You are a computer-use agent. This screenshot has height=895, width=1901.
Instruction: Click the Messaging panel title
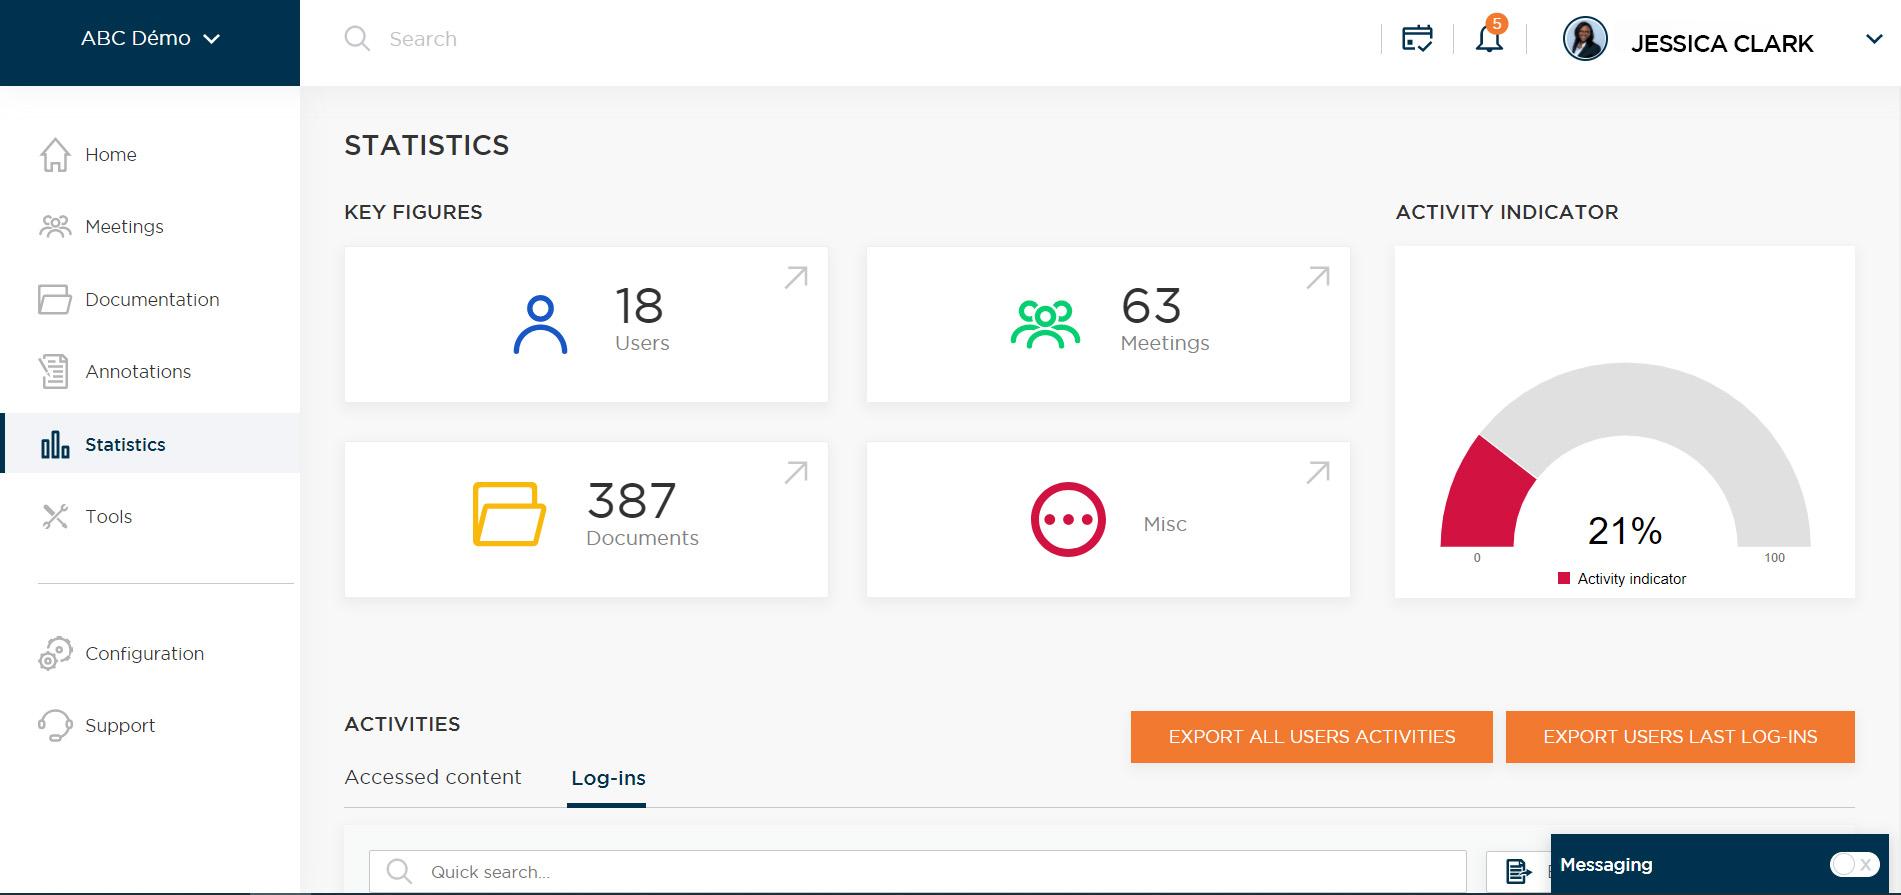click(1606, 864)
